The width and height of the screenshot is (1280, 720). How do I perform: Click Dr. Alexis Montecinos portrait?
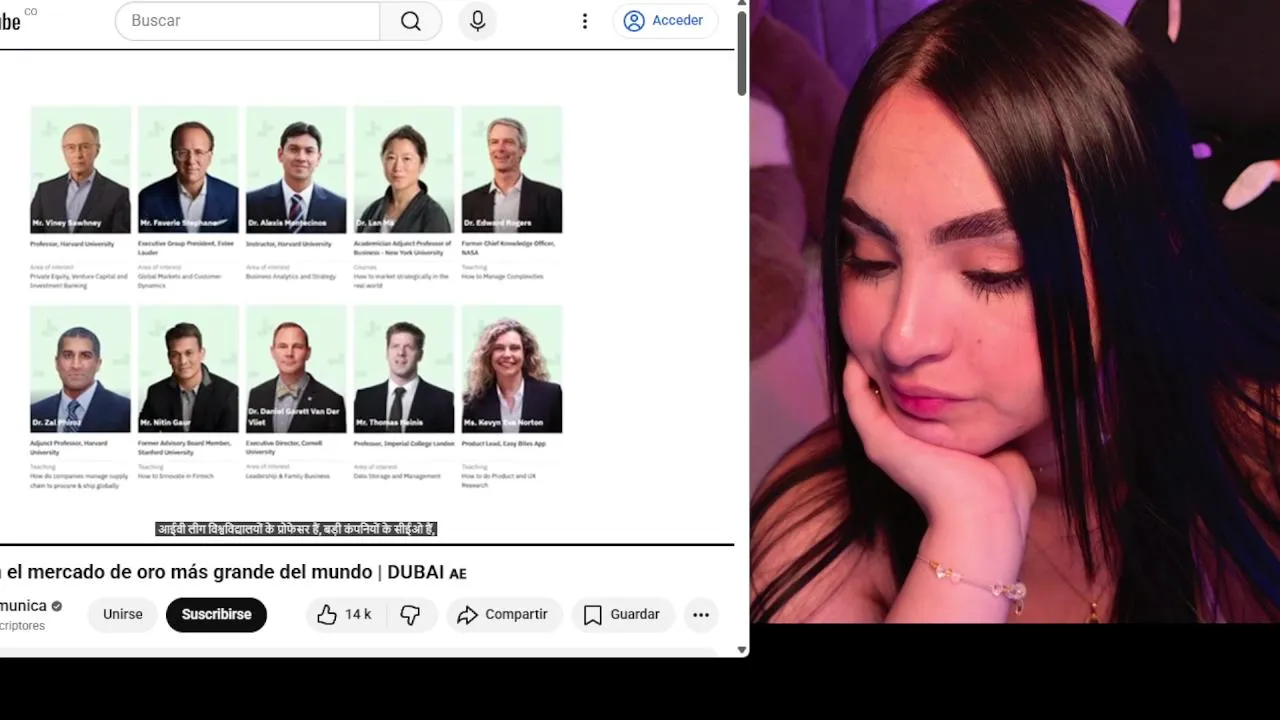tap(296, 170)
